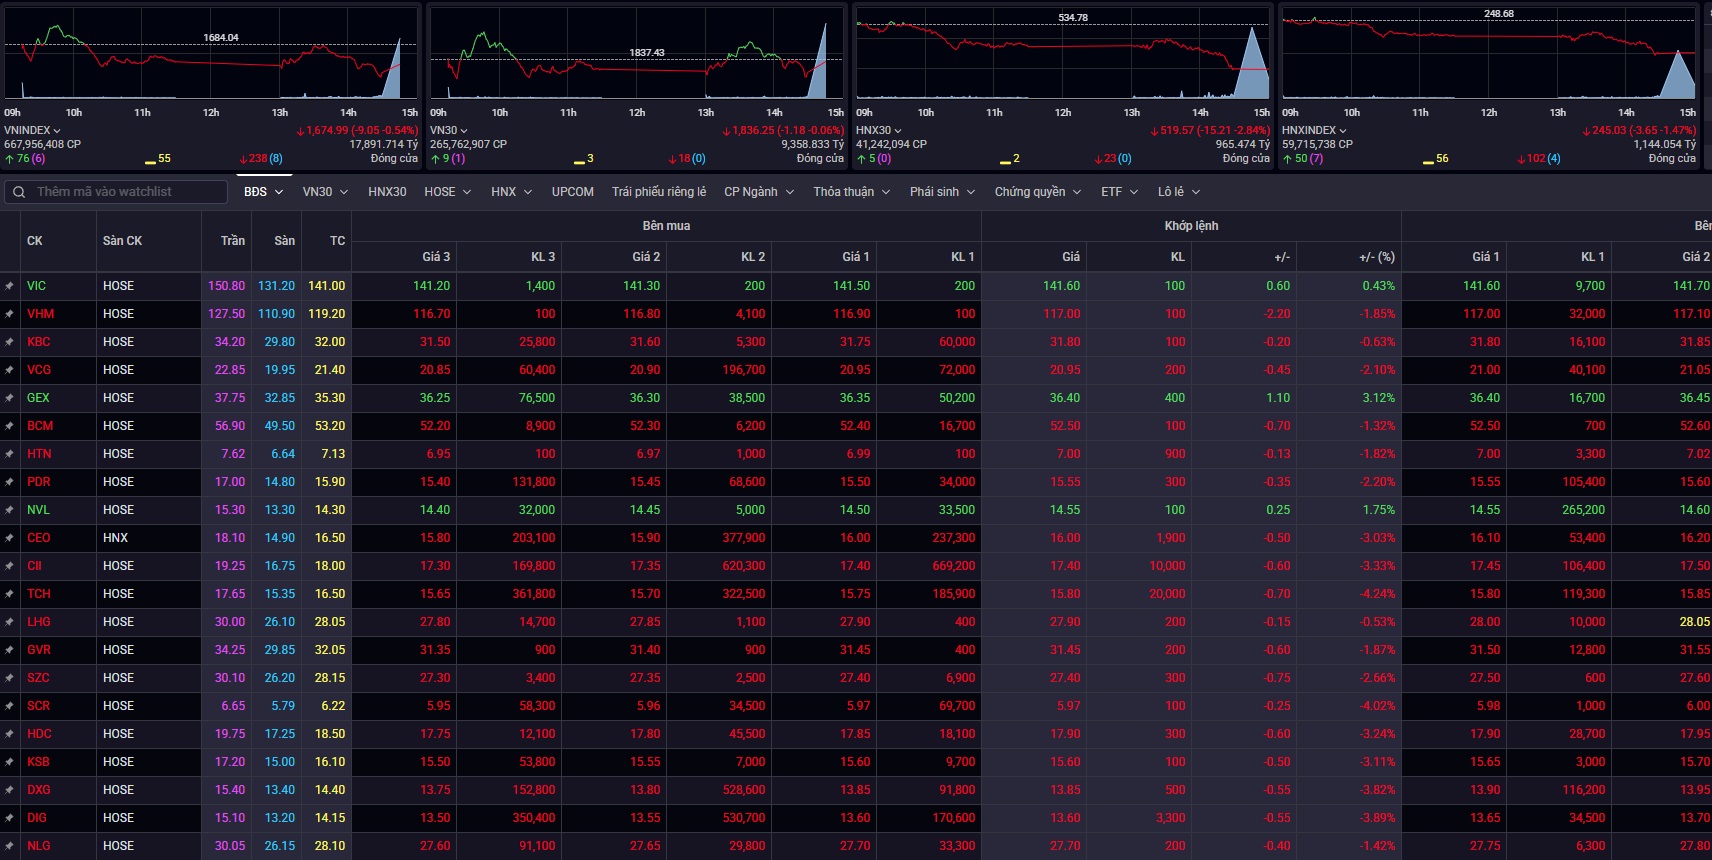Viewport: 1712px width, 860px height.
Task: Open the VNINDEX index selector dropdown
Action: [33, 130]
